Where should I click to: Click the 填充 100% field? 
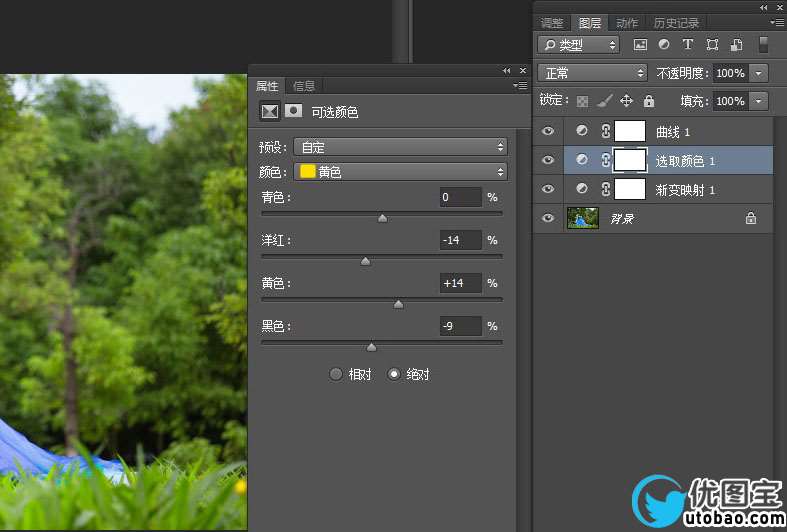(x=731, y=101)
